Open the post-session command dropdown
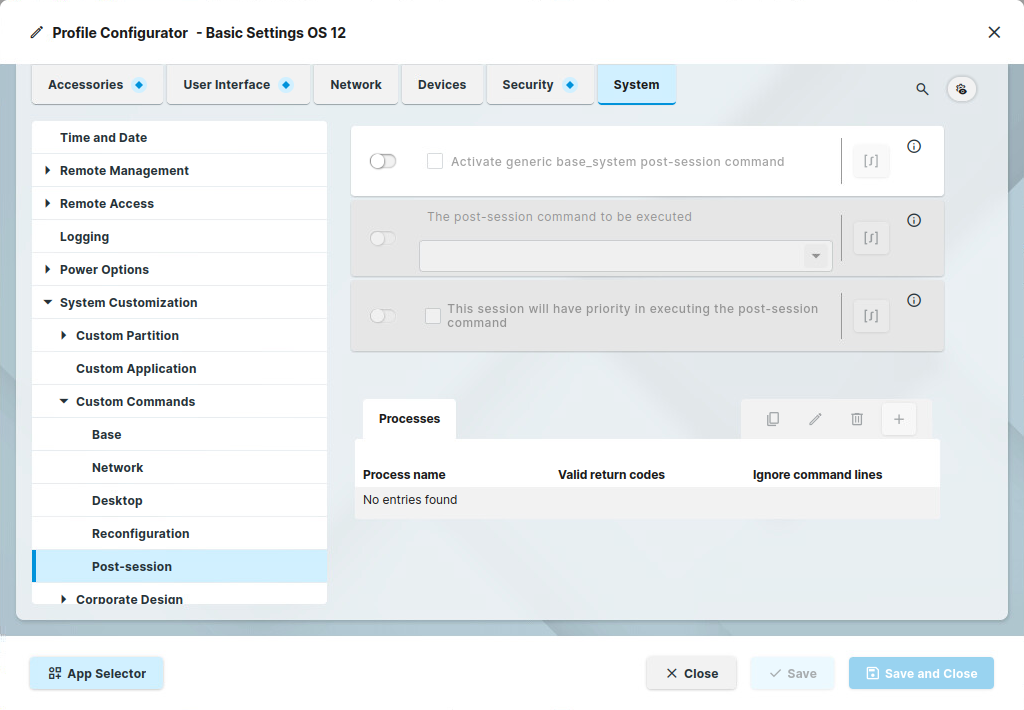 tap(816, 256)
